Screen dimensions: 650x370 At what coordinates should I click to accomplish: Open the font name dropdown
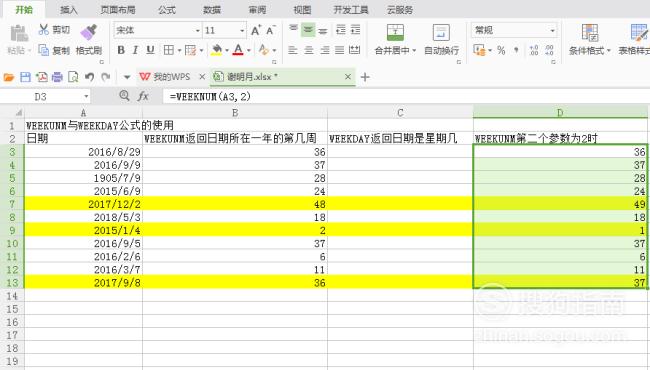(x=197, y=31)
